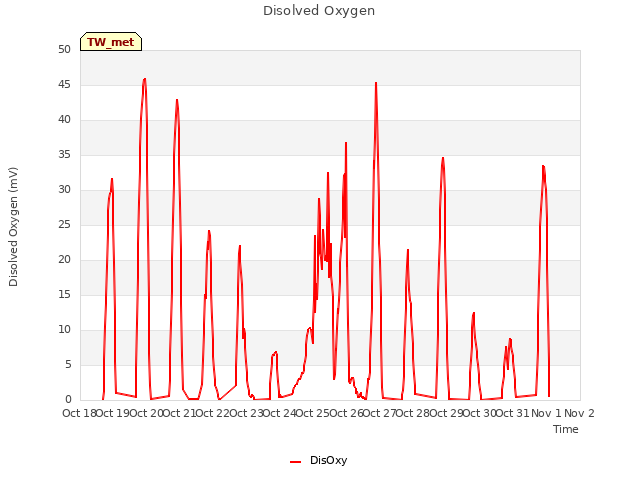The image size is (640, 480).
Task: Click the DisOxy legend entry text
Action: coord(328,460)
